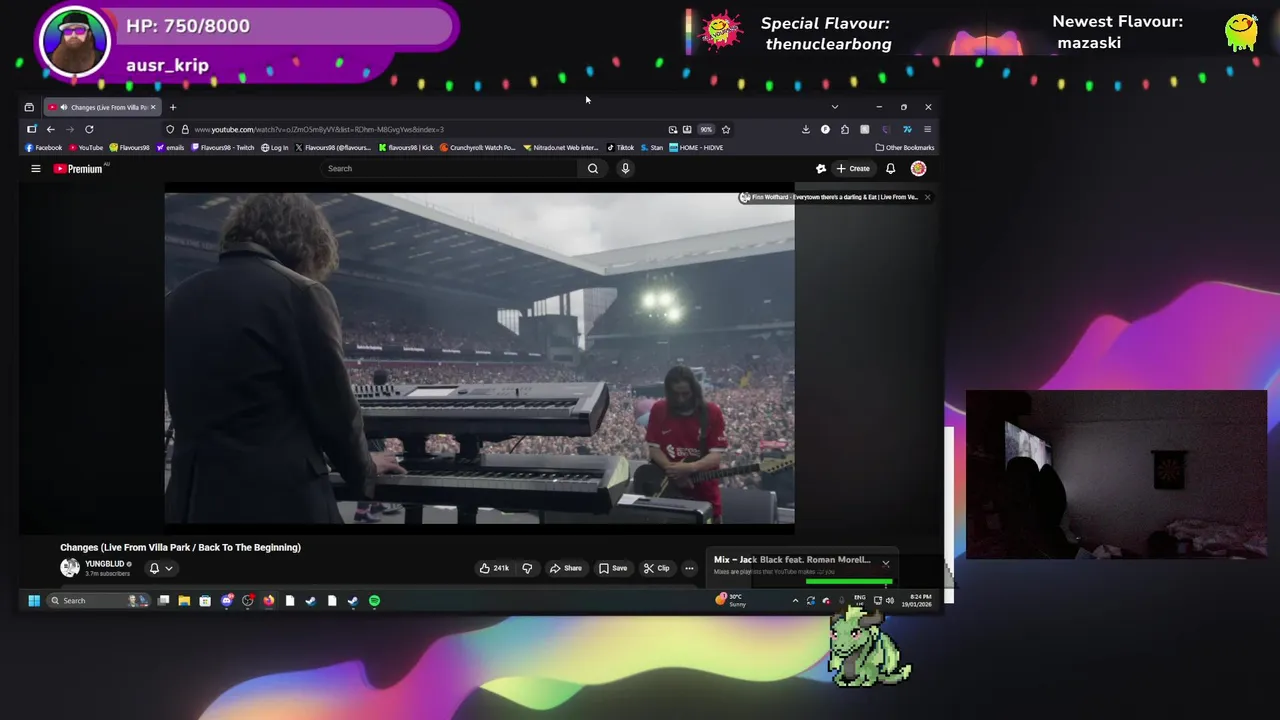Open YouTube notifications bell in header

[x=890, y=169]
